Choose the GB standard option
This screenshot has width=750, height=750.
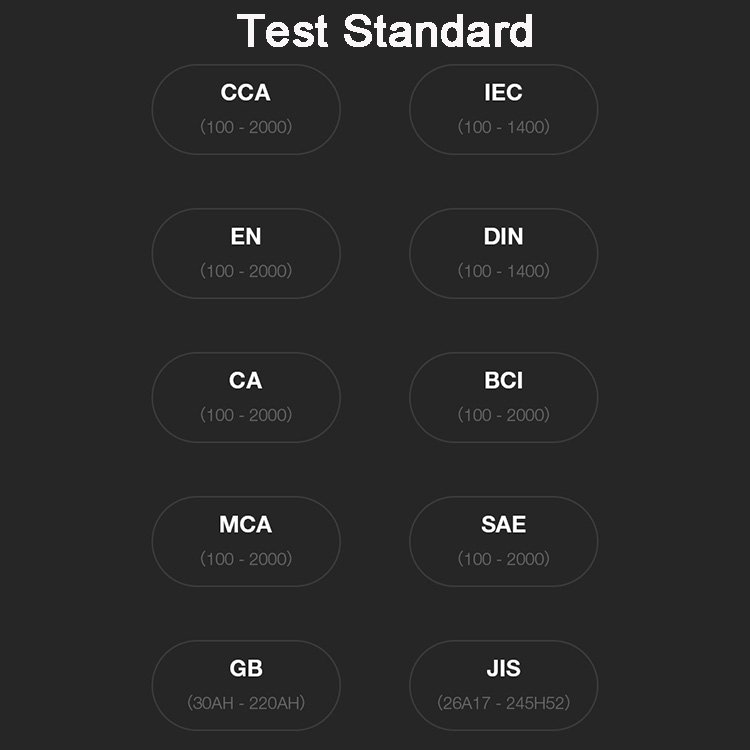pyautogui.click(x=246, y=685)
